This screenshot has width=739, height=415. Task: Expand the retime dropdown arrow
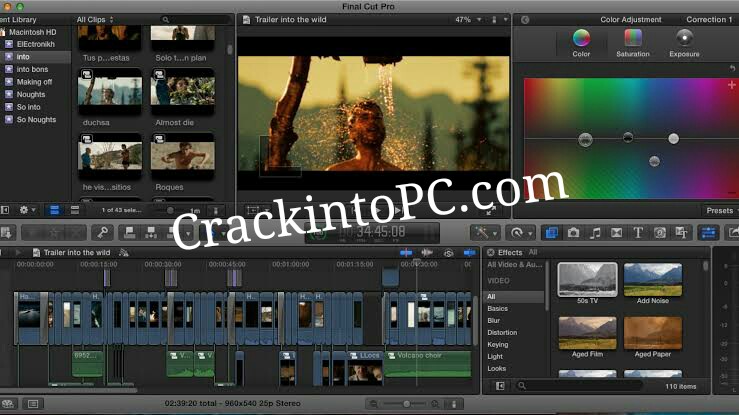[530, 234]
